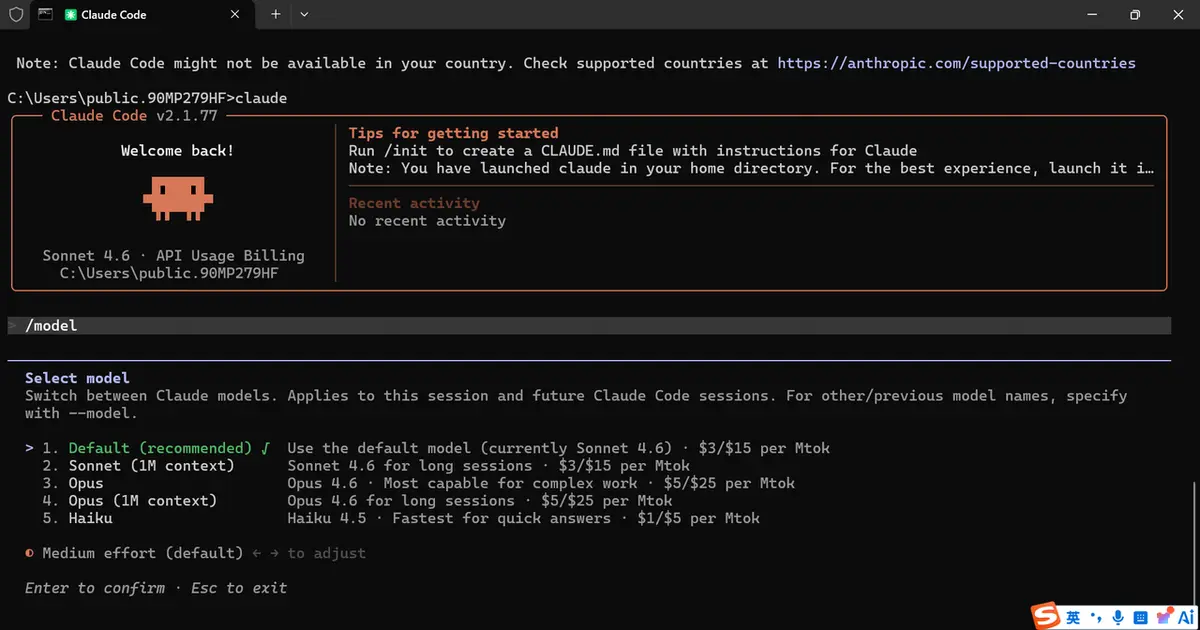Restore down the terminal window

[1135, 15]
